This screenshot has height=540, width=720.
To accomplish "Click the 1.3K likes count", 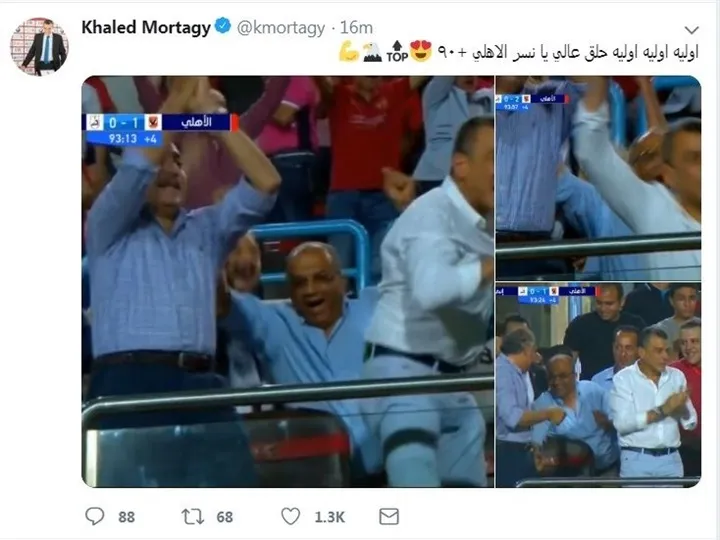I will pos(330,517).
